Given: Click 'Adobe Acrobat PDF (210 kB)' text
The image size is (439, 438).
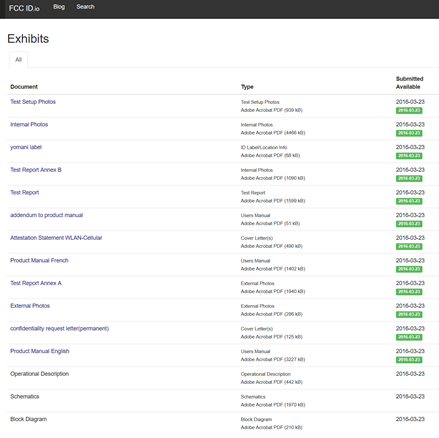Looking at the screenshot, I should pos(272,427).
